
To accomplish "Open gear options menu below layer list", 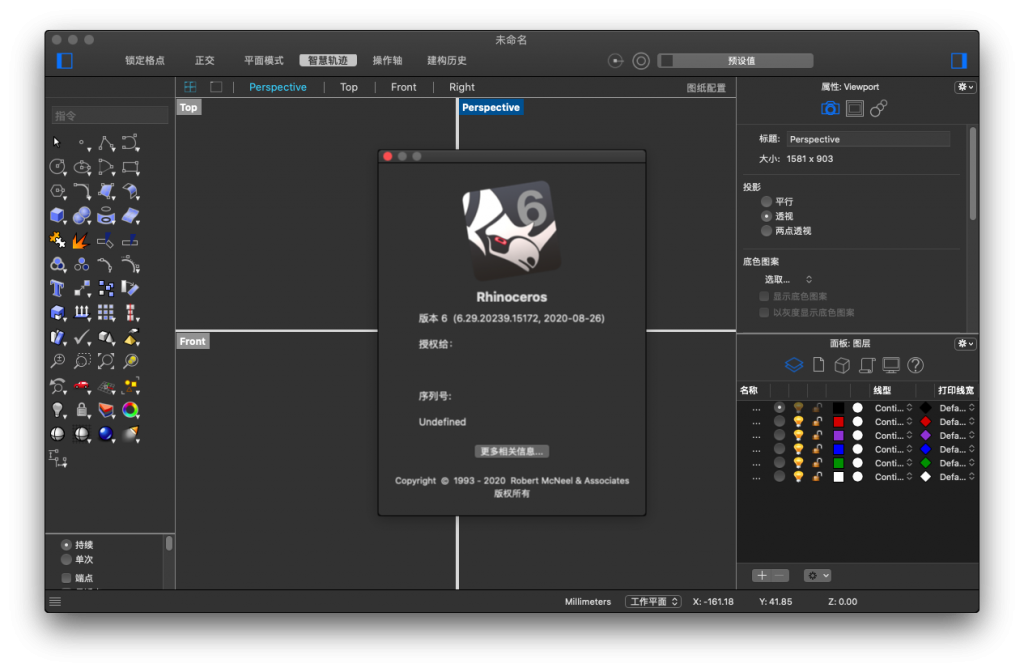I will click(817, 575).
